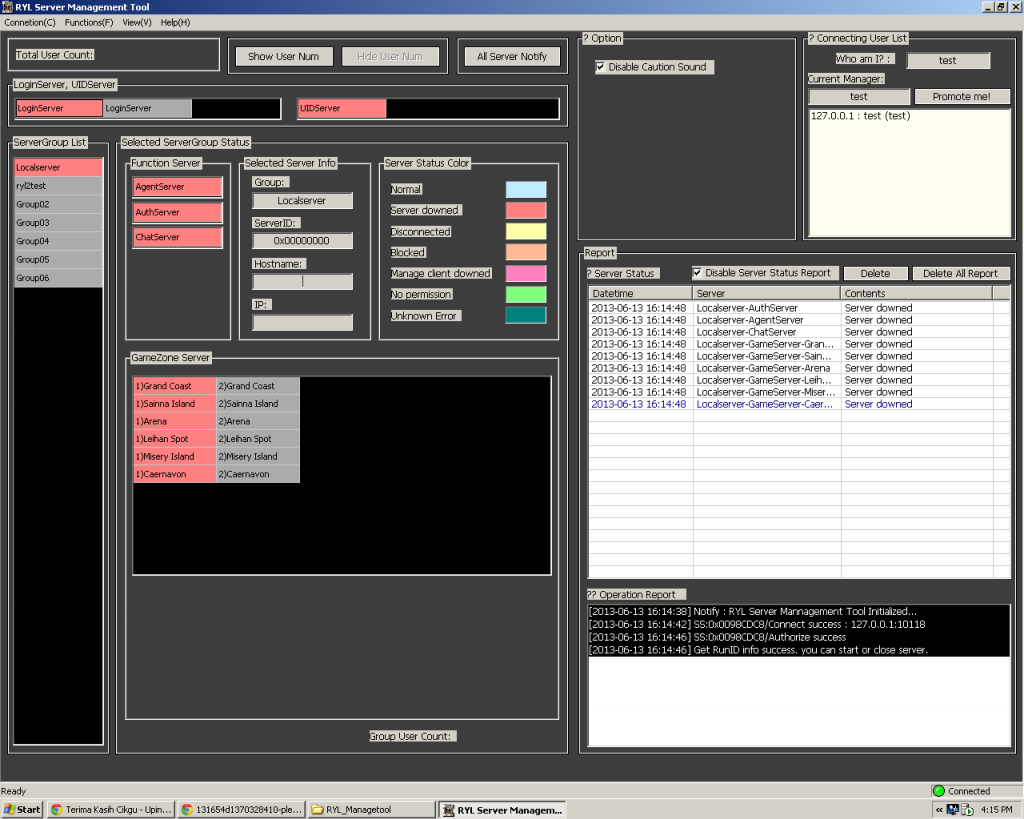Viewport: 1024px width, 819px height.
Task: Open the View(V) menu
Action: click(137, 22)
